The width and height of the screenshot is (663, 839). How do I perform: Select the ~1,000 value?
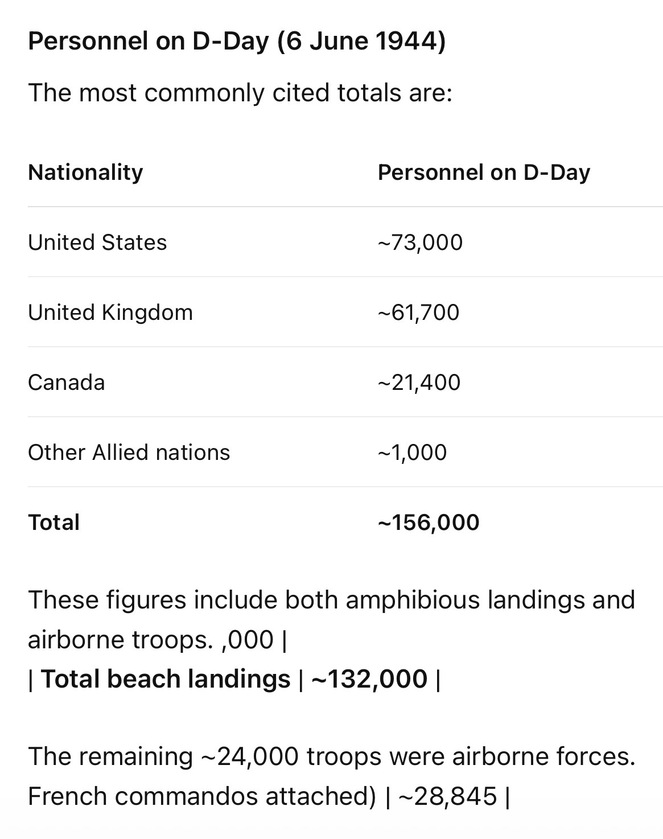412,453
